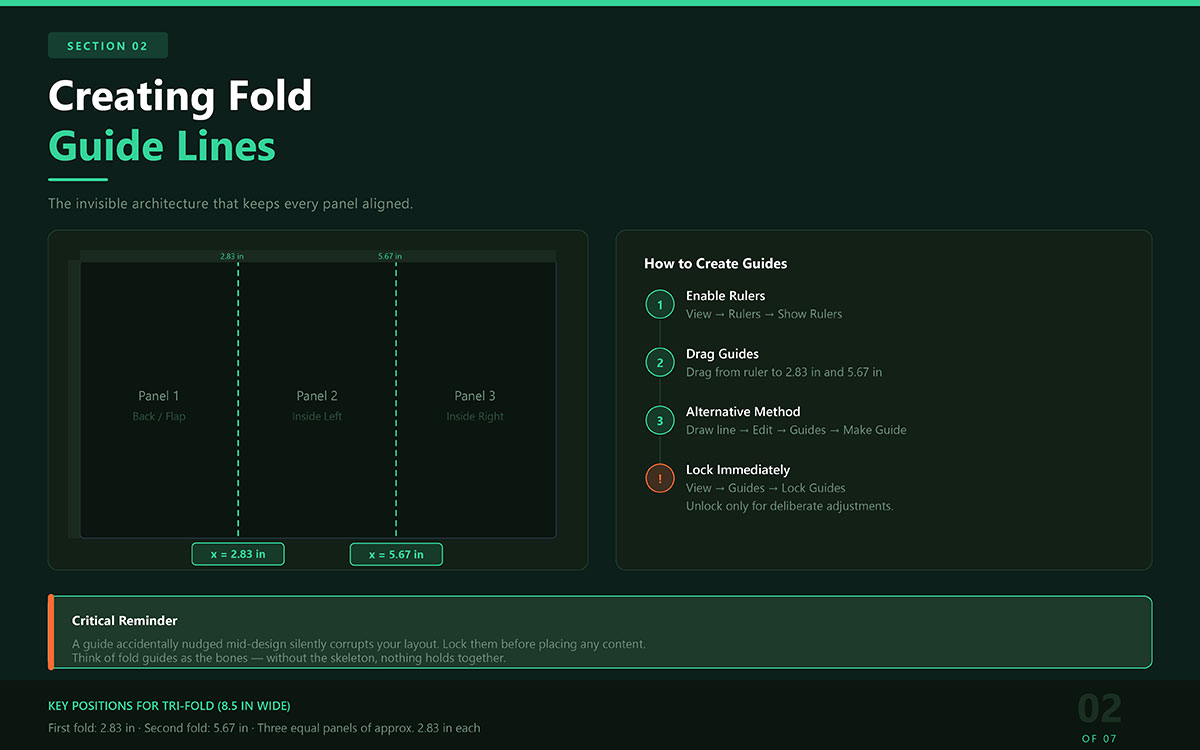
Task: Click the 2.83 in ruler marker
Action: click(232, 257)
